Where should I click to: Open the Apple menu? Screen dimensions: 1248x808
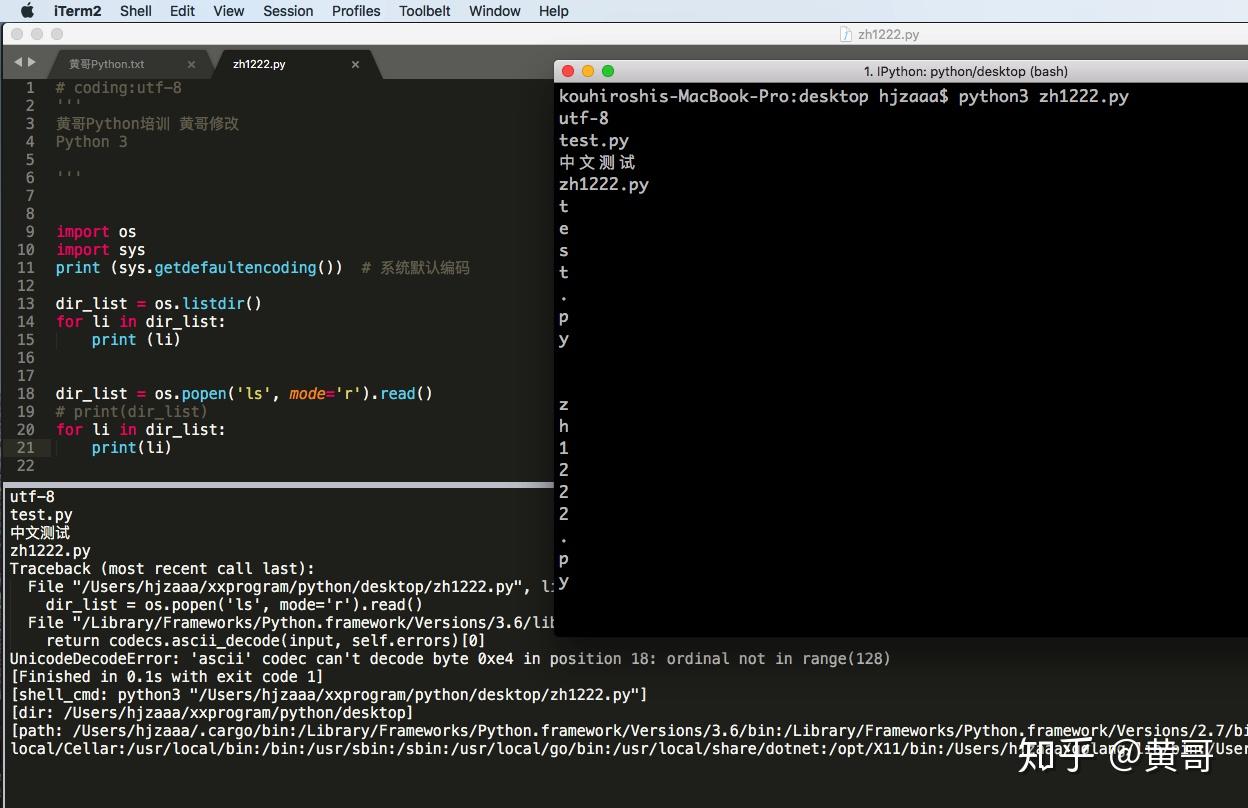pyautogui.click(x=26, y=11)
